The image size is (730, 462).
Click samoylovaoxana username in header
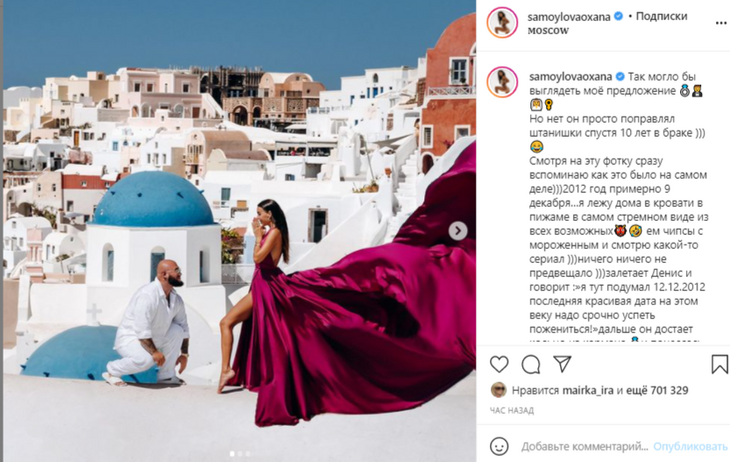568,17
